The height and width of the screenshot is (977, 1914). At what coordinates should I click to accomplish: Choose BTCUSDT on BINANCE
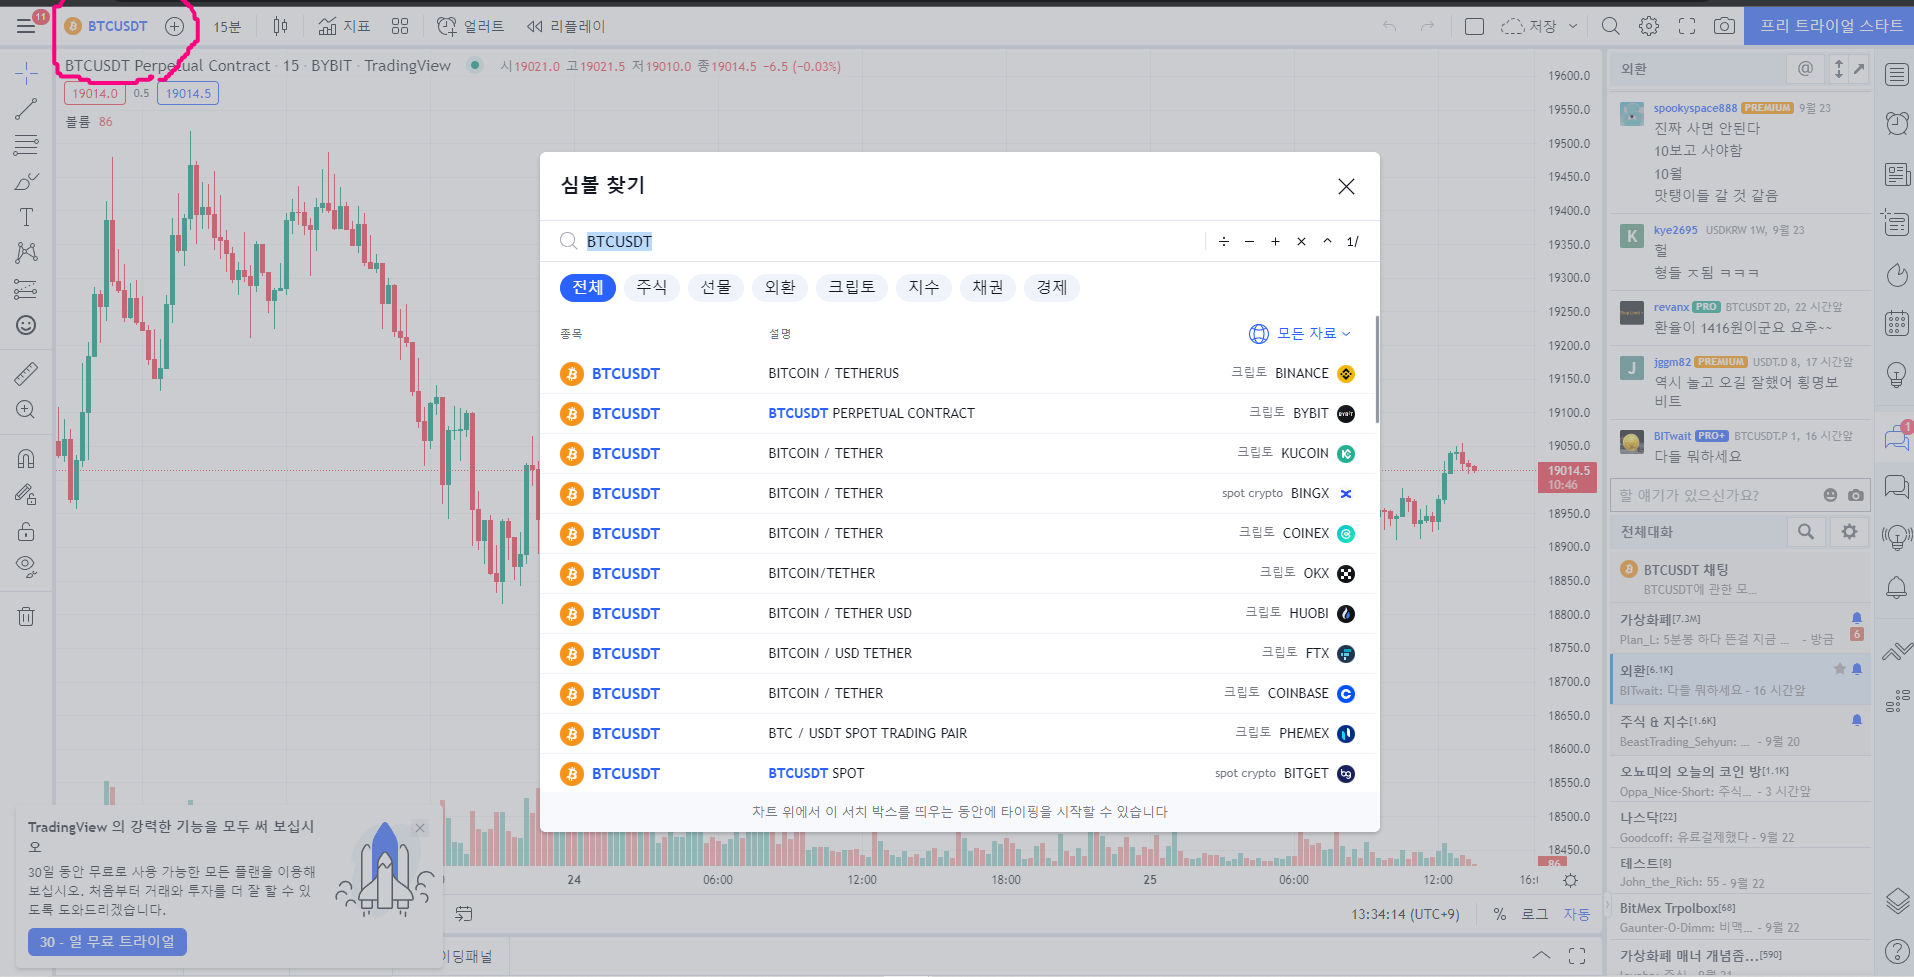(958, 374)
